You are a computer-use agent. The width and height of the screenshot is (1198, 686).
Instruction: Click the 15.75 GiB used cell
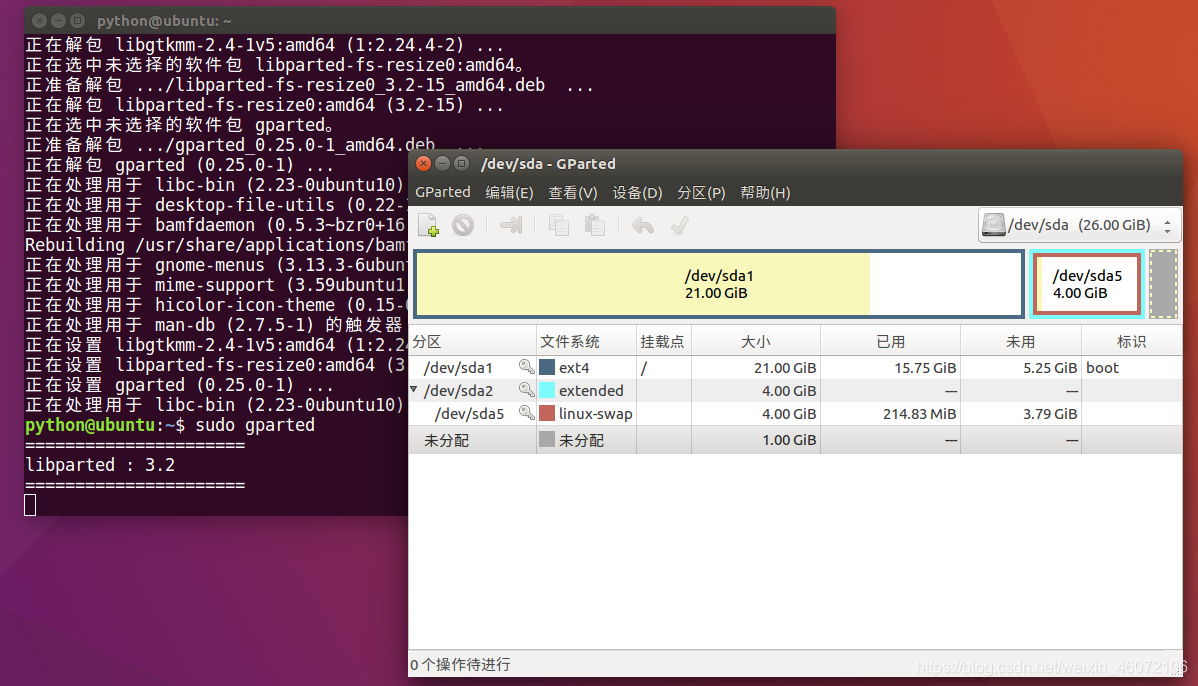click(924, 367)
